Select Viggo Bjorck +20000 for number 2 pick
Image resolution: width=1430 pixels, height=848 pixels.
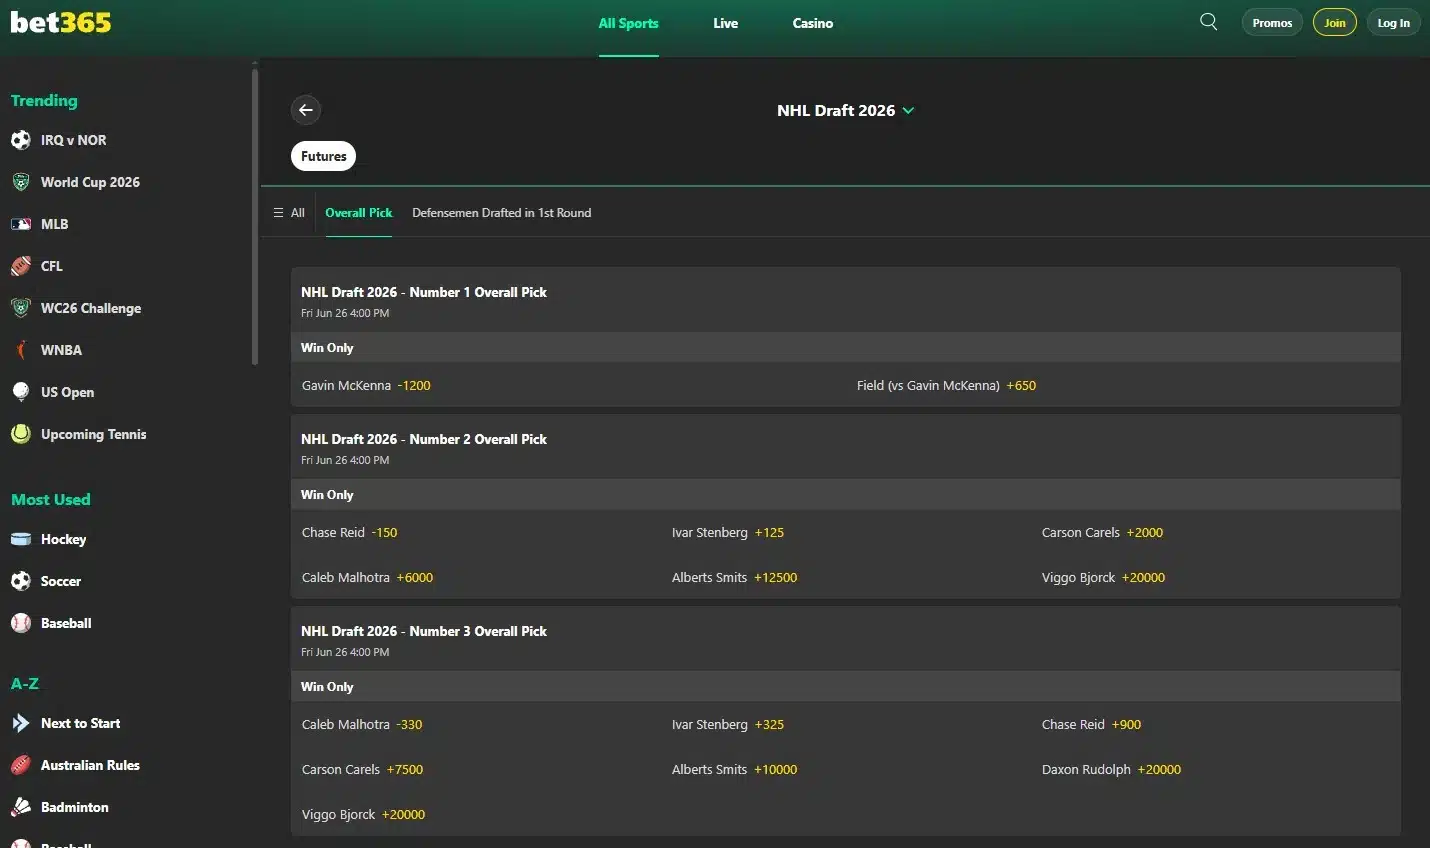(x=1103, y=577)
